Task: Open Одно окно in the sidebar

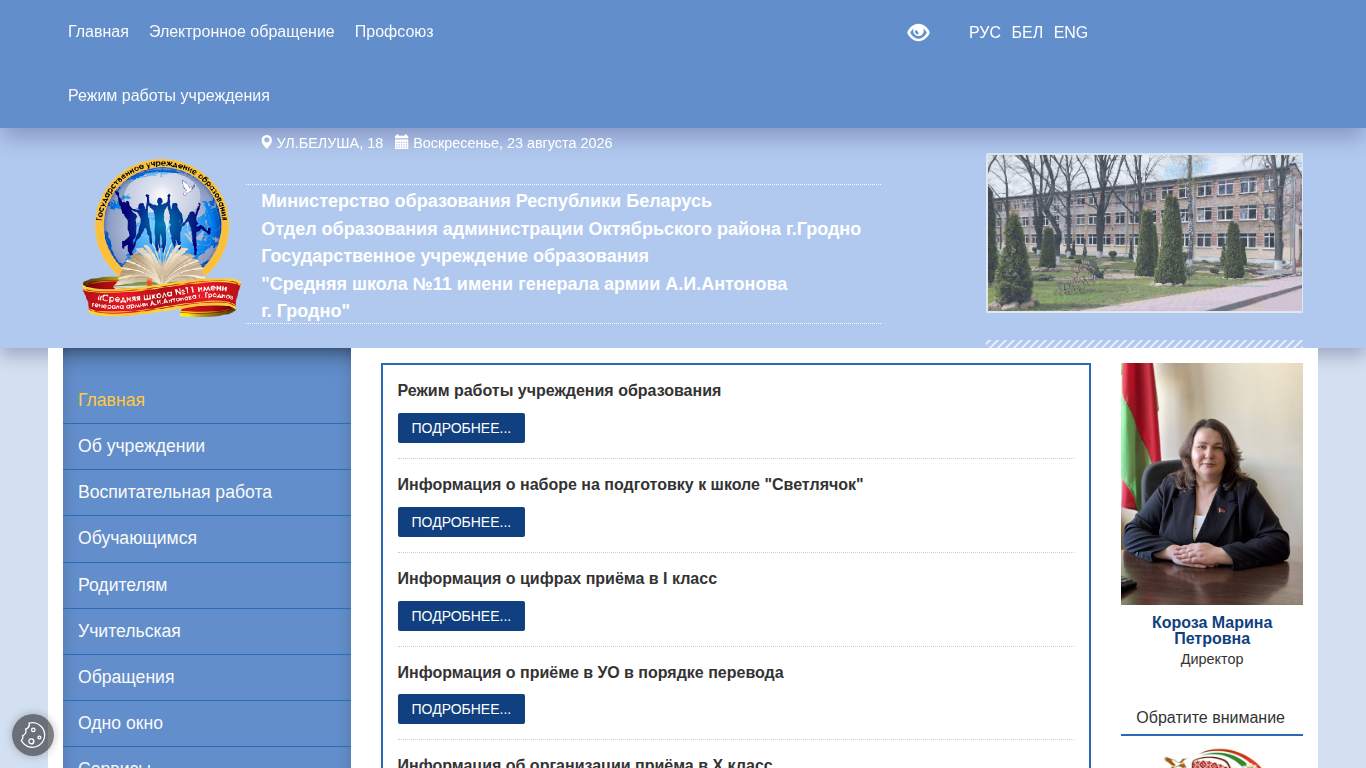Action: (207, 723)
